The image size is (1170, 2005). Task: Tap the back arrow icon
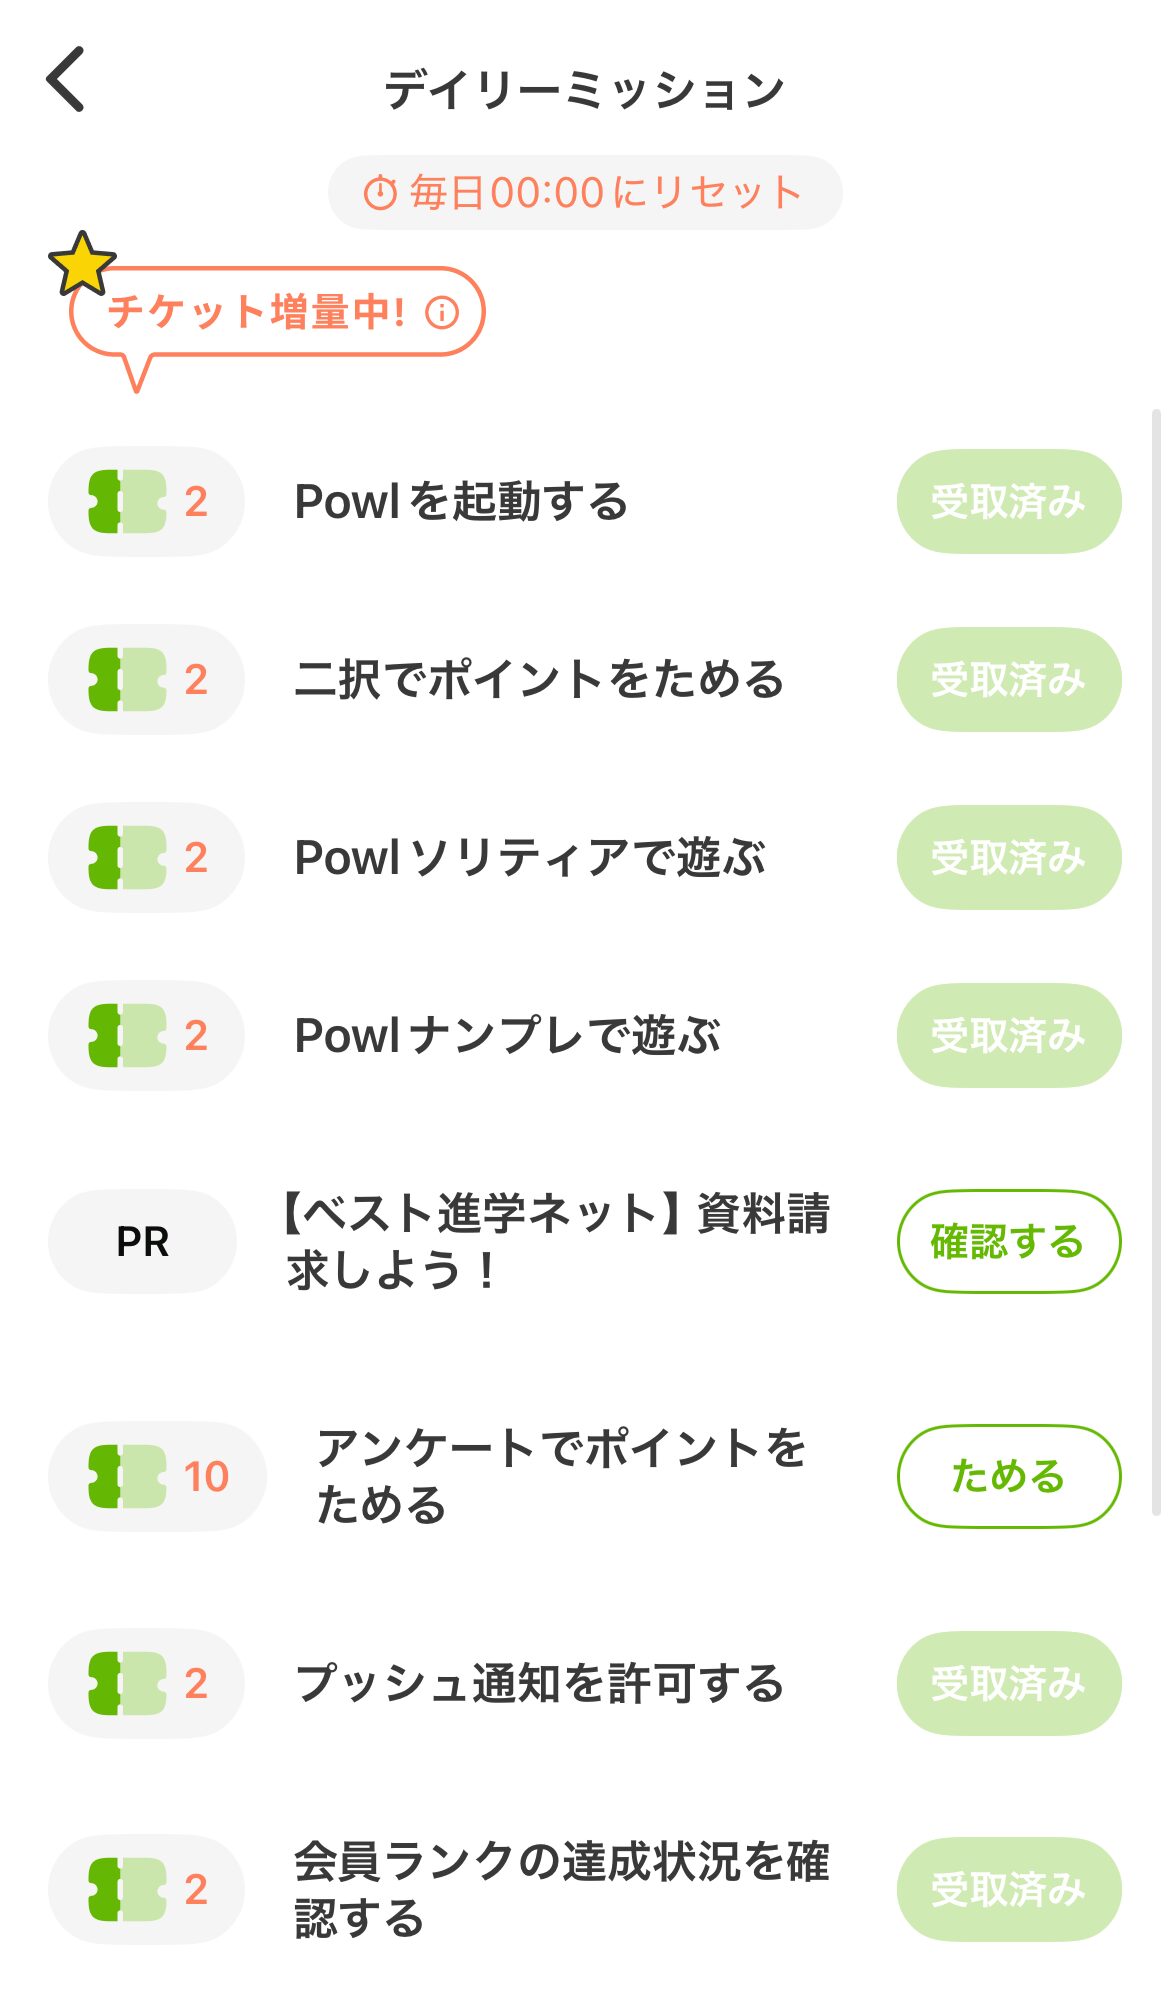point(66,79)
